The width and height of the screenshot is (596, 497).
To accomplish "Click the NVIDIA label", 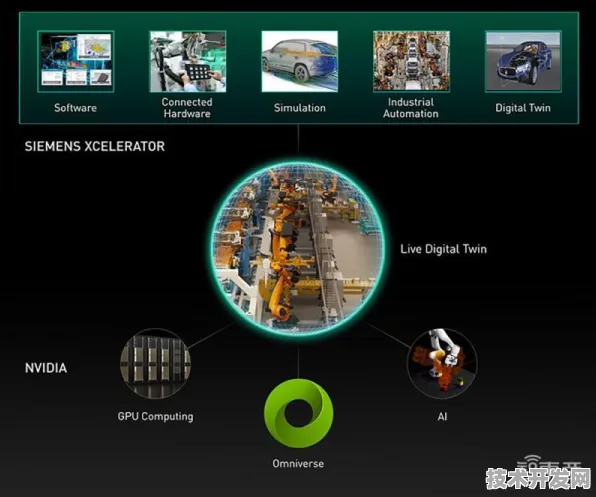I will (46, 368).
